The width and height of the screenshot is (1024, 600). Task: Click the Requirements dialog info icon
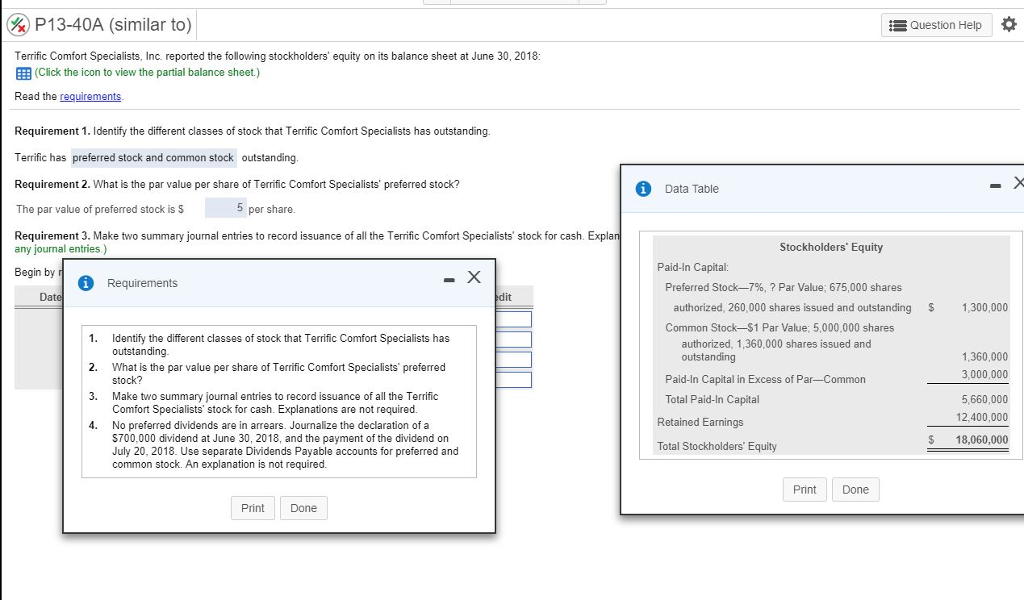[x=86, y=283]
